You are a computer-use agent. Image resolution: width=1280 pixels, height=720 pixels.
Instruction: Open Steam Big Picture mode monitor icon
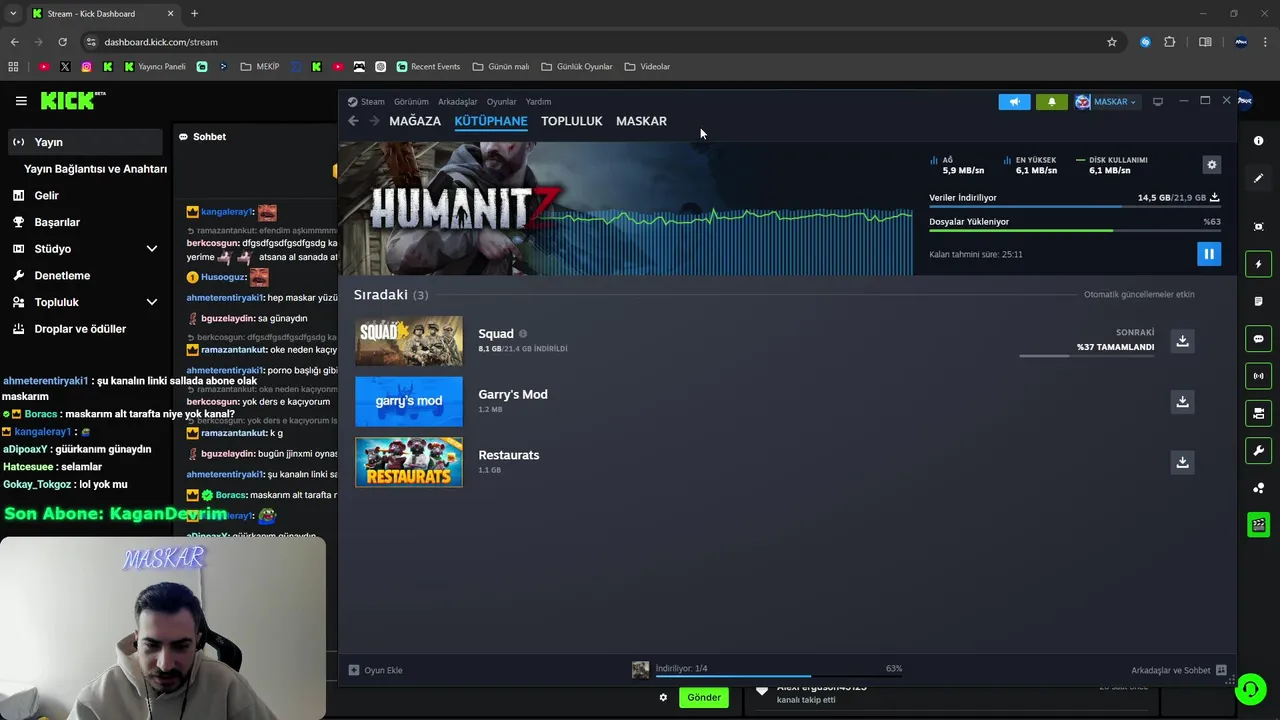click(x=1158, y=101)
